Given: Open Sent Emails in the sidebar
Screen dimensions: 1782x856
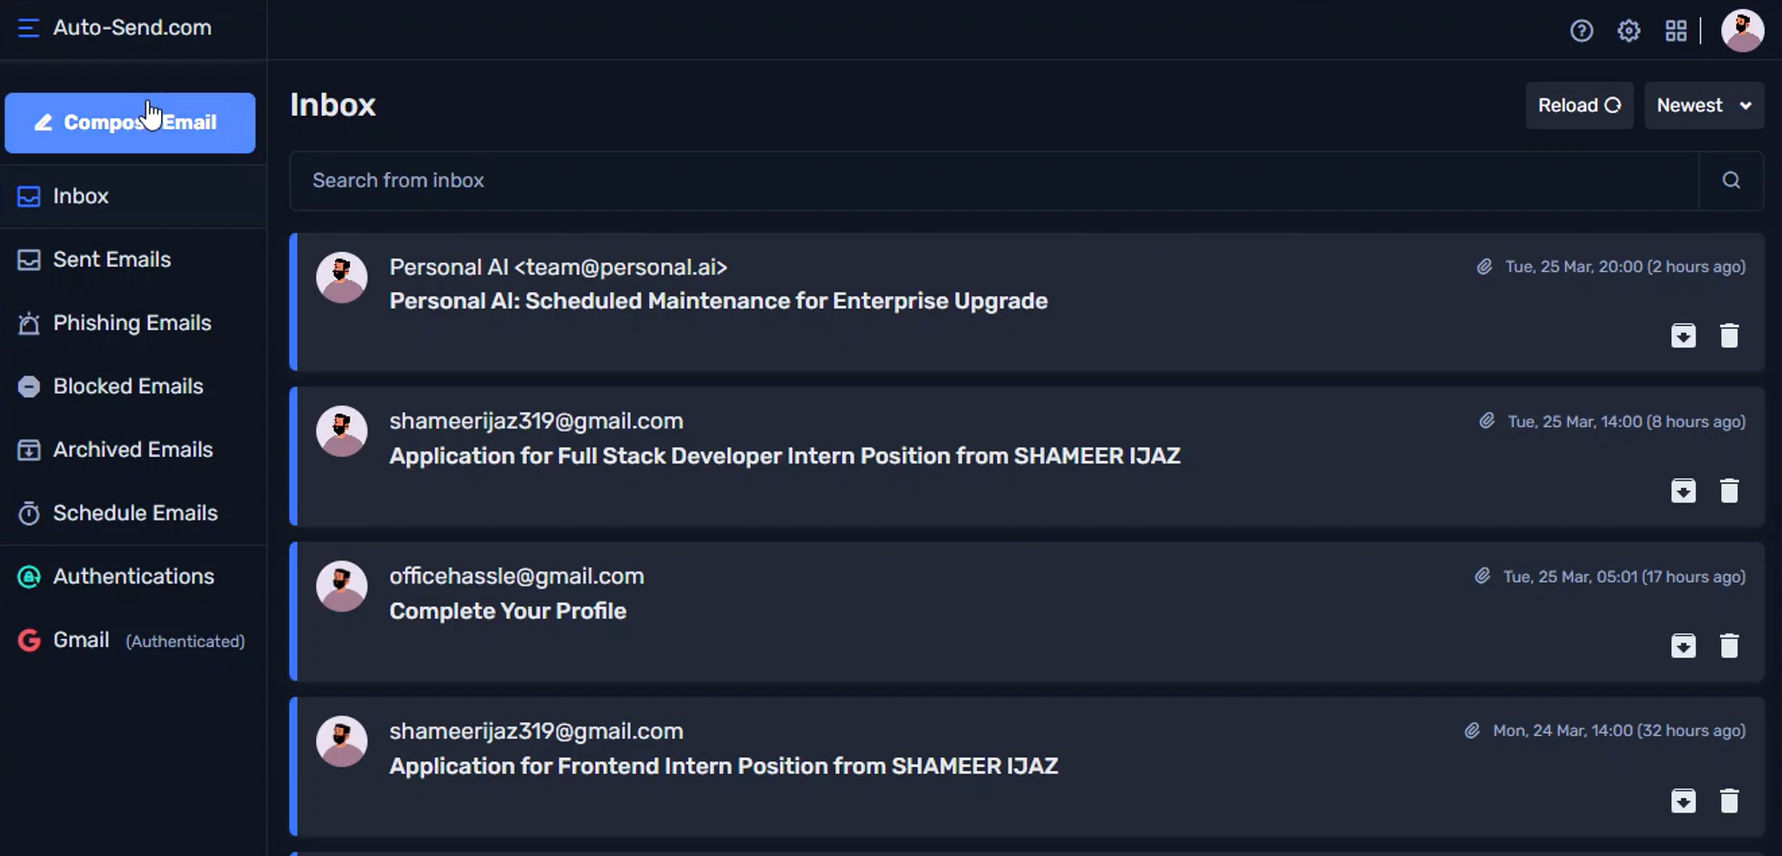Looking at the screenshot, I should 133,259.
